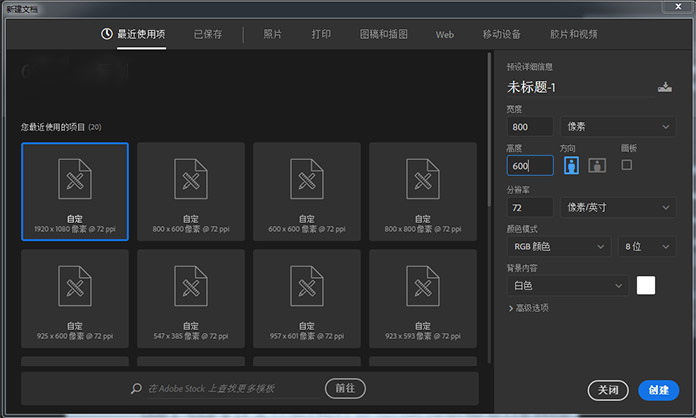This screenshot has height=418, width=696.
Task: Close the 新建文档 dialog window
Action: click(678, 6)
